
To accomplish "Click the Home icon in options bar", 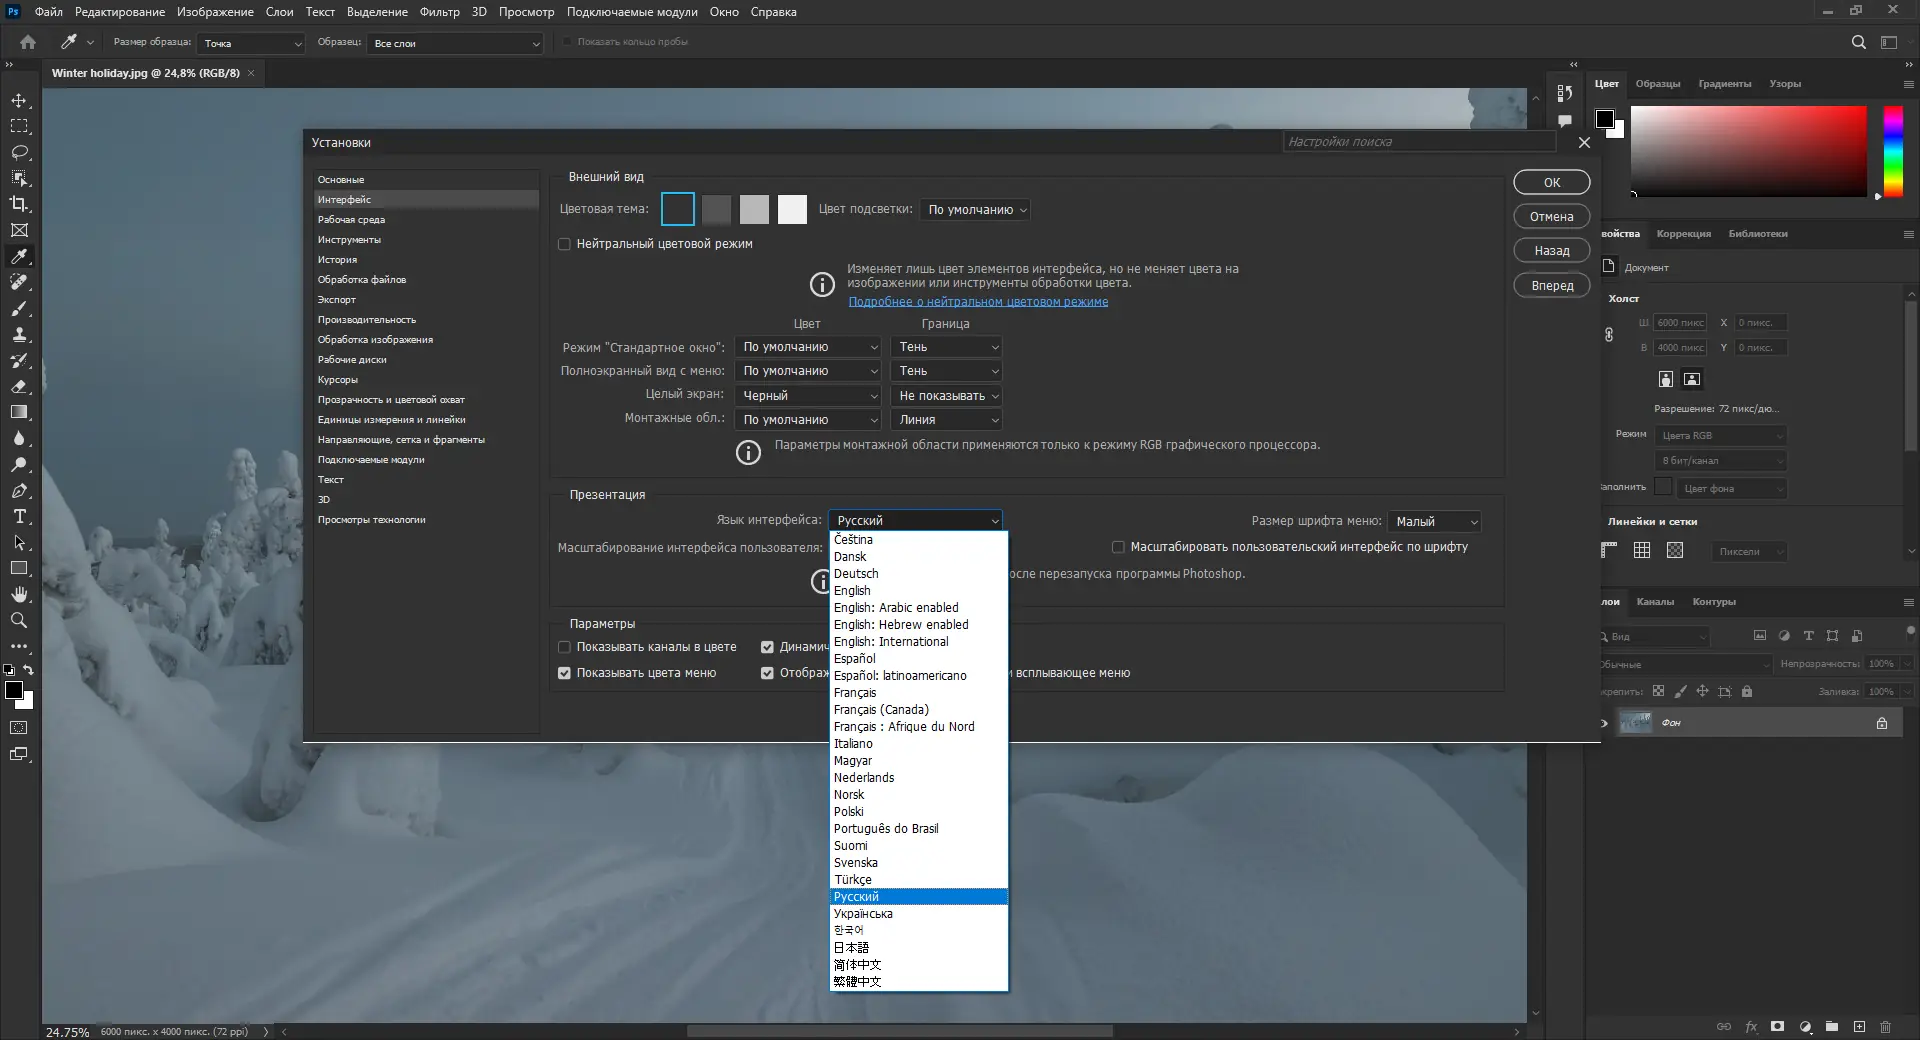I will [x=28, y=42].
